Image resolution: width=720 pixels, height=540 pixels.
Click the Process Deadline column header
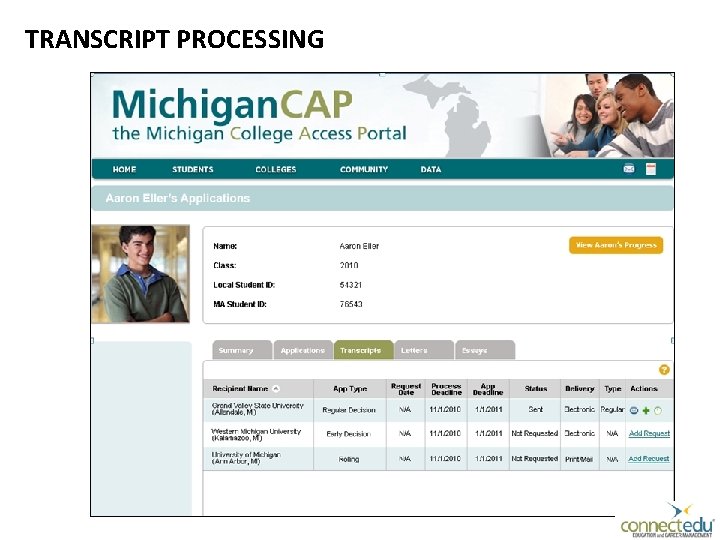(x=446, y=389)
